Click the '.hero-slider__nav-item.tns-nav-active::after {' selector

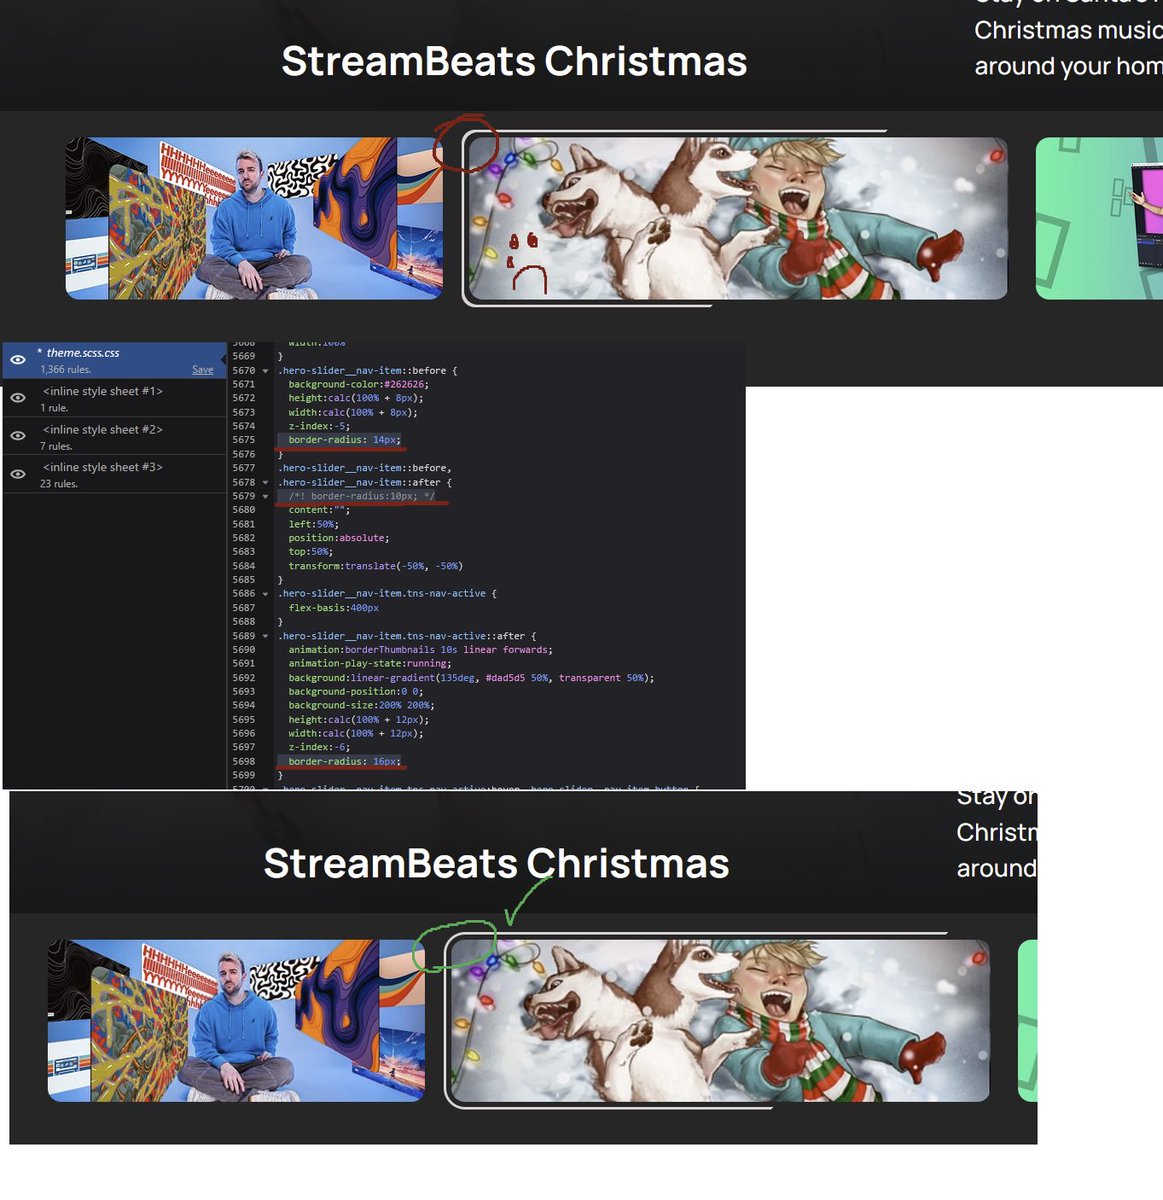[407, 636]
